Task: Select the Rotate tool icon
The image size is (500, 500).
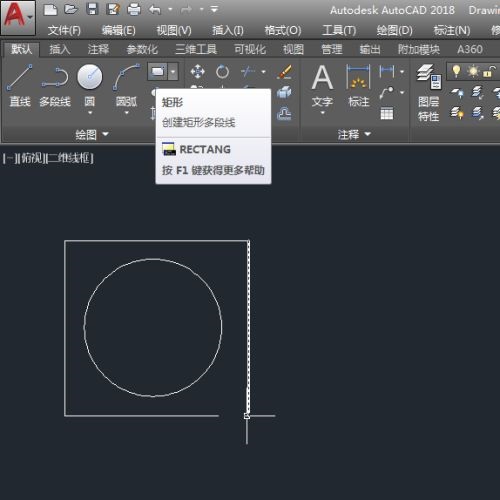Action: (x=222, y=71)
